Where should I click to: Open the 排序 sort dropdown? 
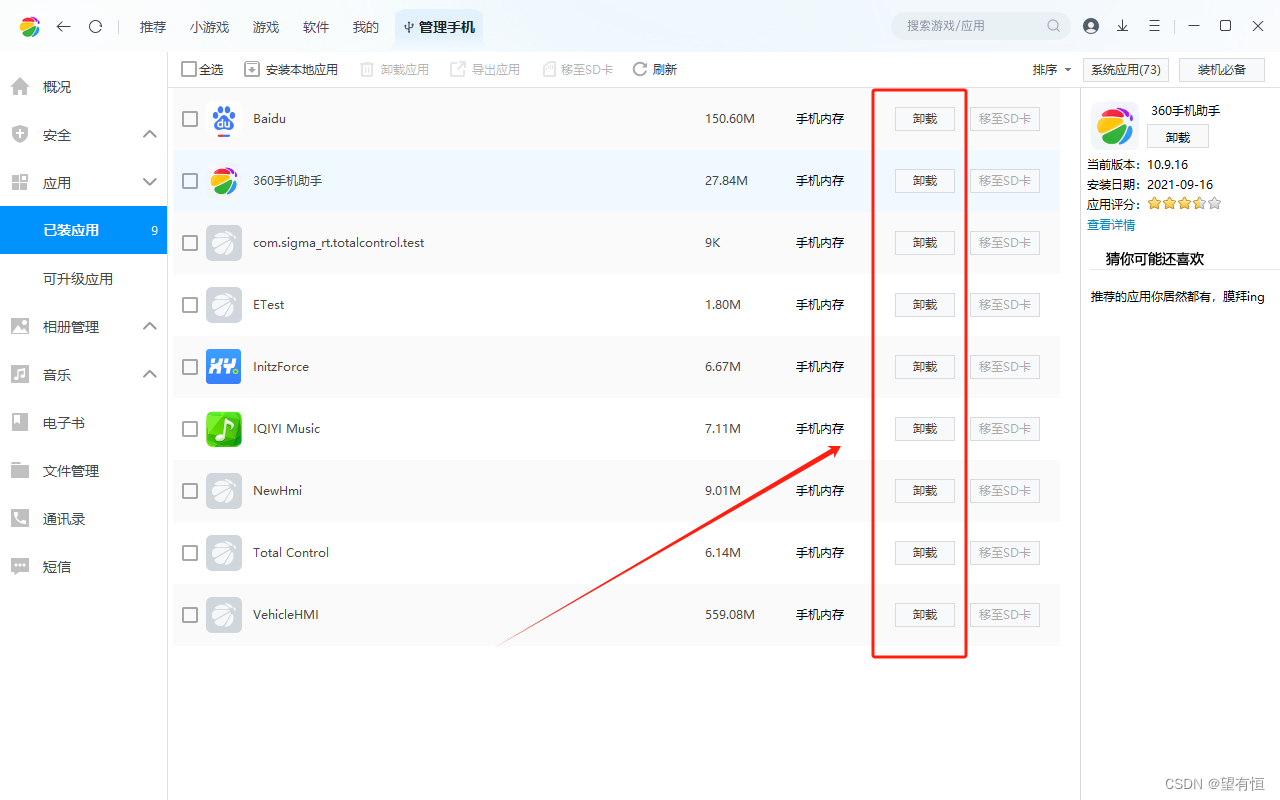(1052, 69)
